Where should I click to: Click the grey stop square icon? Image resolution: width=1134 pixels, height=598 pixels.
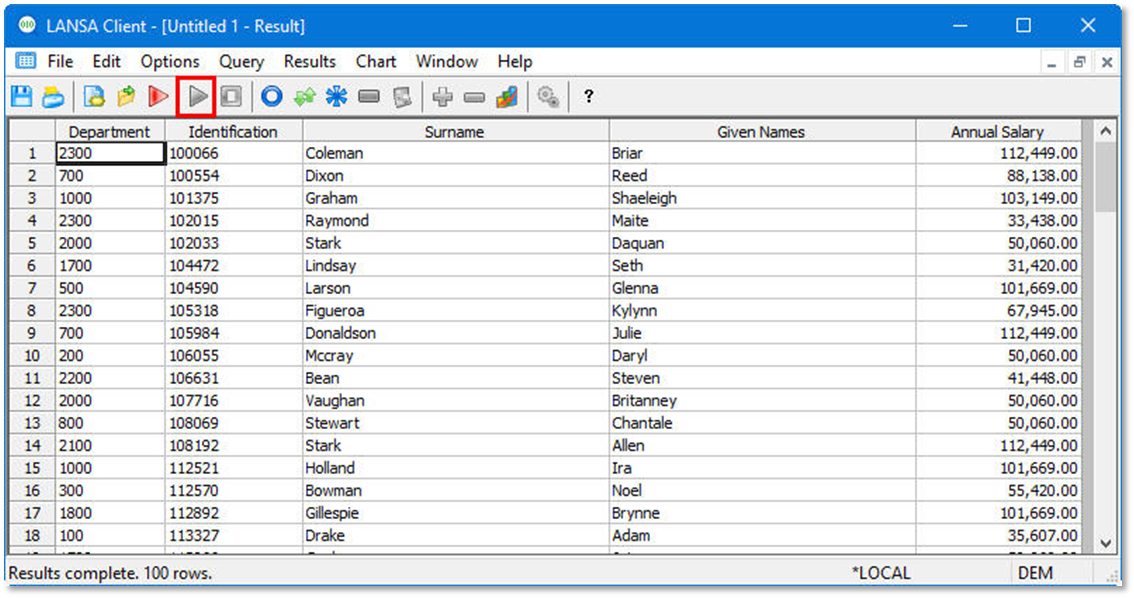231,96
